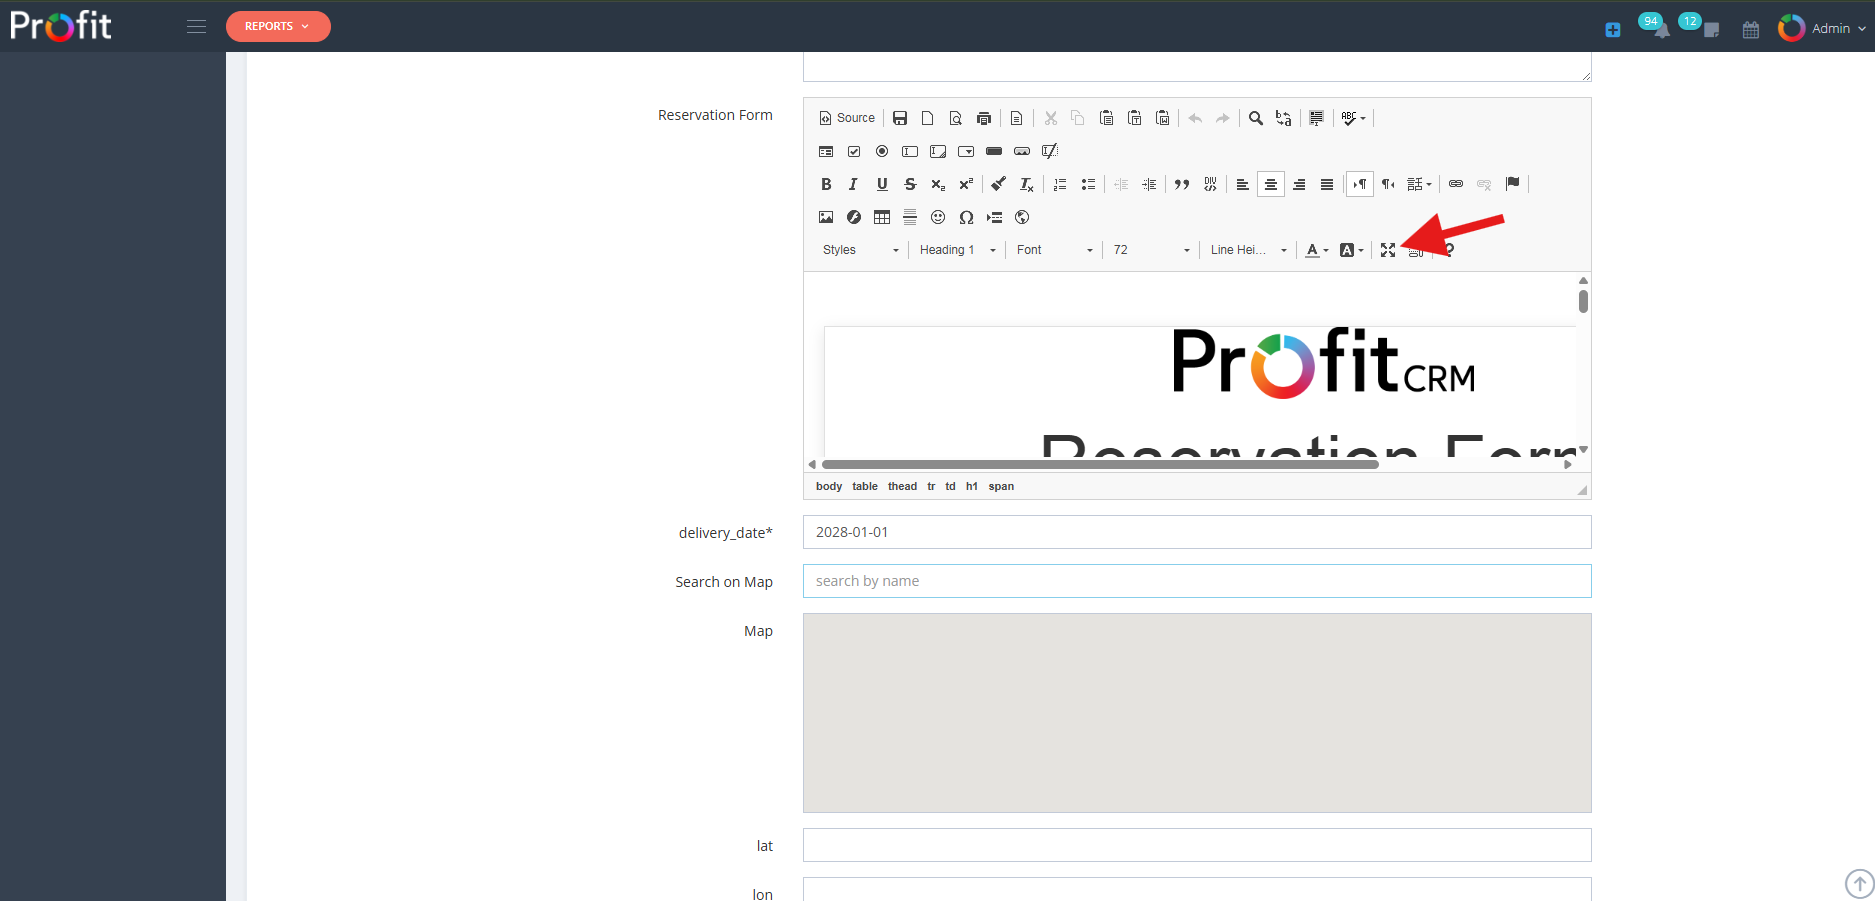Apply Bold formatting in the editor
The width and height of the screenshot is (1875, 901).
(826, 184)
